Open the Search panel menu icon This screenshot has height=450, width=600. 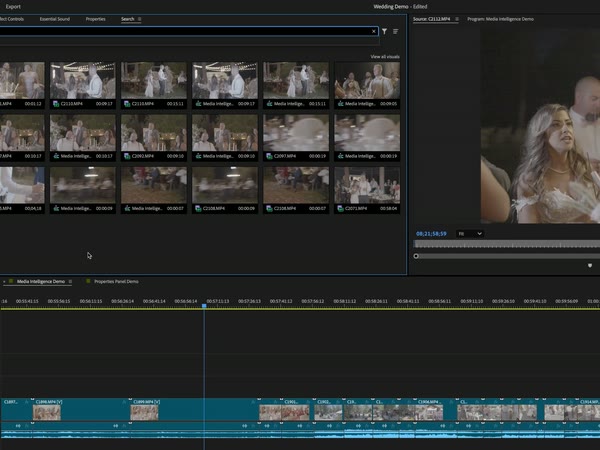coord(140,19)
